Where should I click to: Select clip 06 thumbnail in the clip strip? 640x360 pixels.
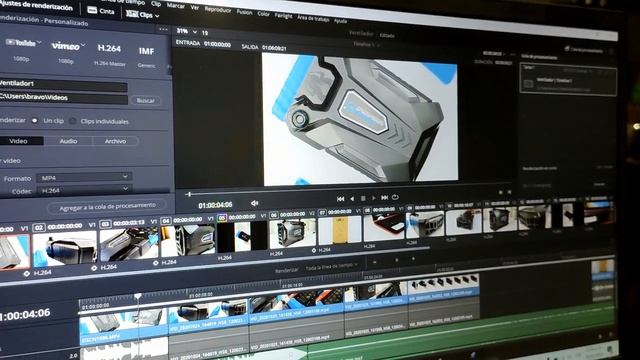click(292, 233)
